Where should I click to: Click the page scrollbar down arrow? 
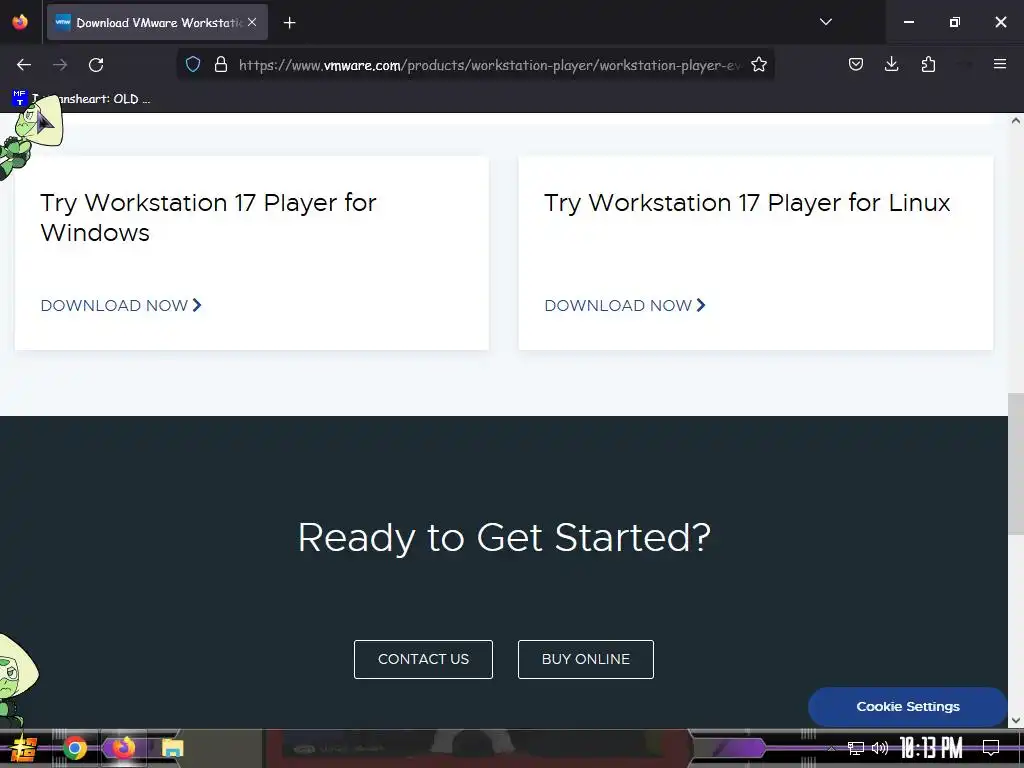coord(1016,720)
